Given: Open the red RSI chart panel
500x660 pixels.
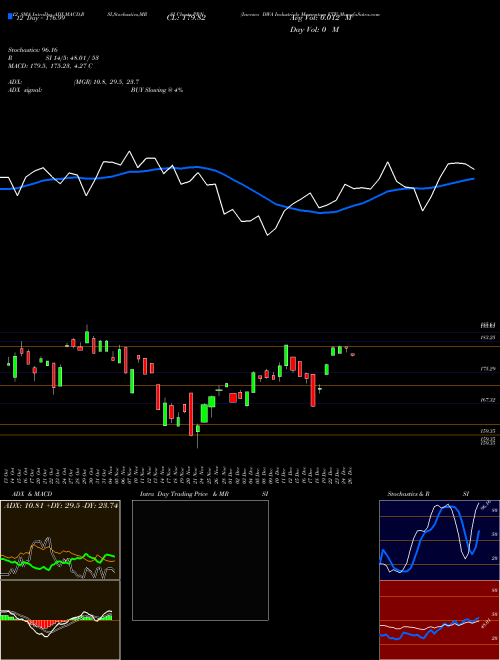Looking at the screenshot, I should click(439, 620).
